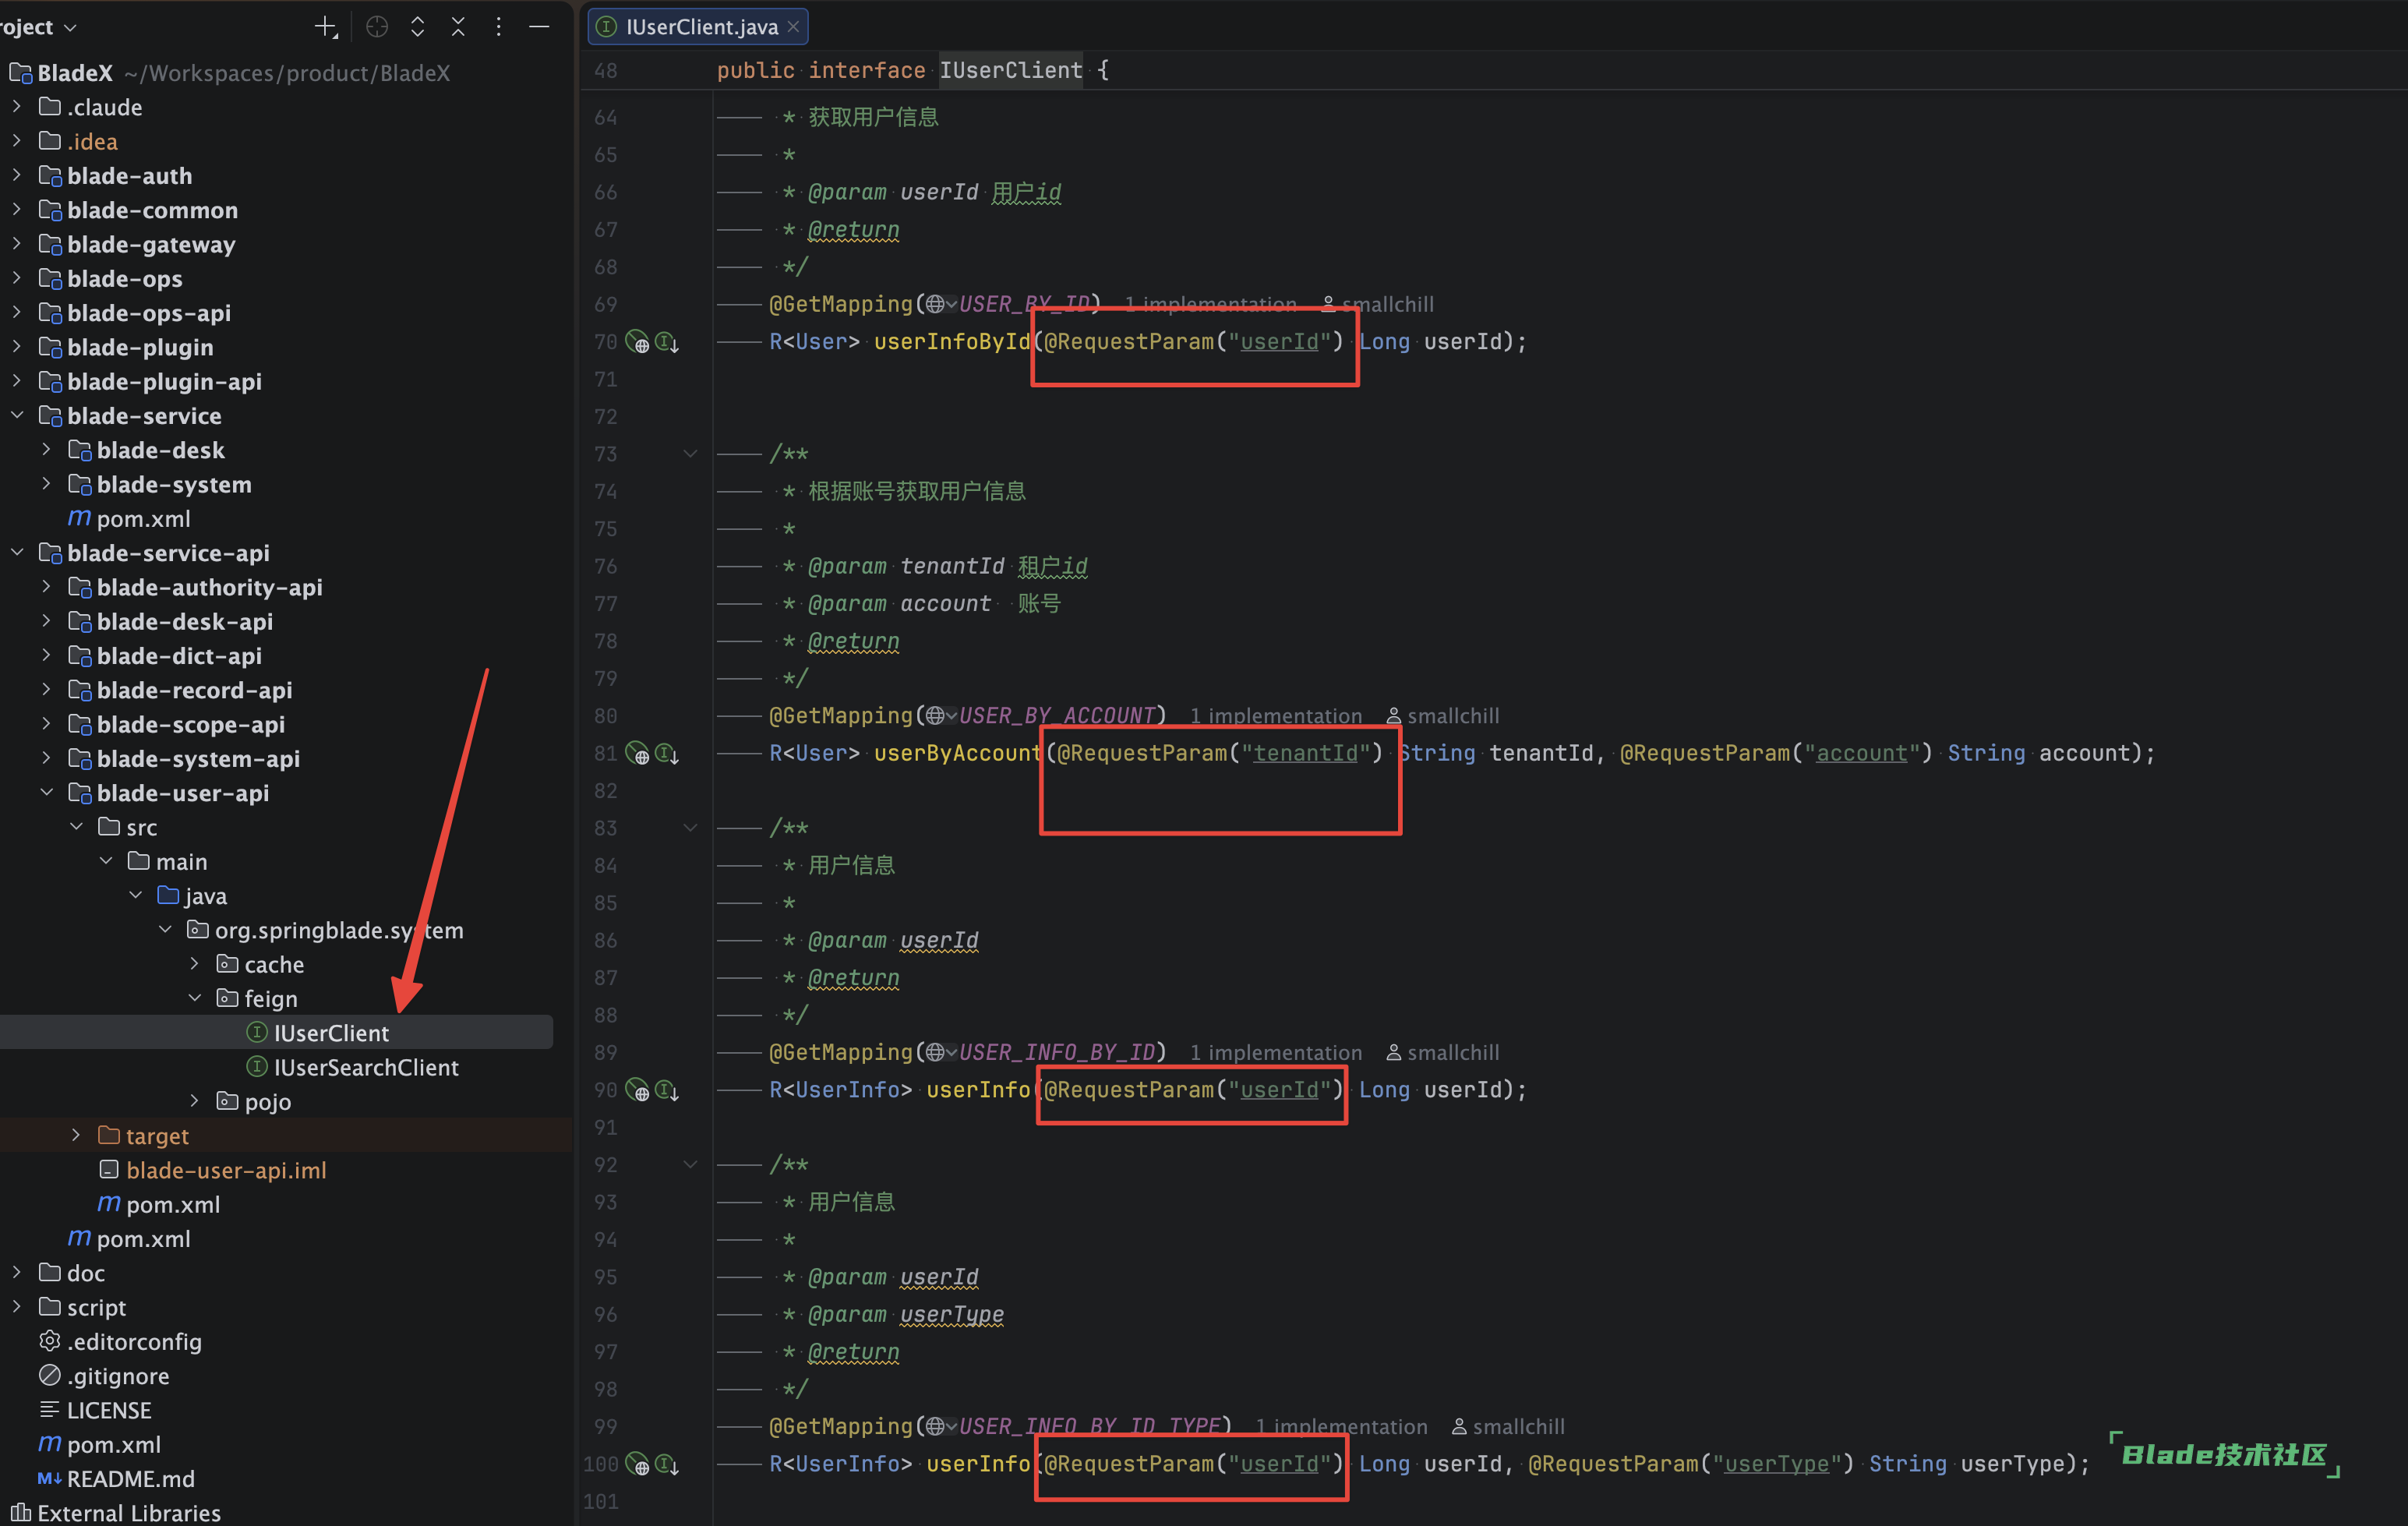Screen dimensions: 2408x1526
Task: Select IUserSearchClient in the project tree
Action: click(366, 1068)
